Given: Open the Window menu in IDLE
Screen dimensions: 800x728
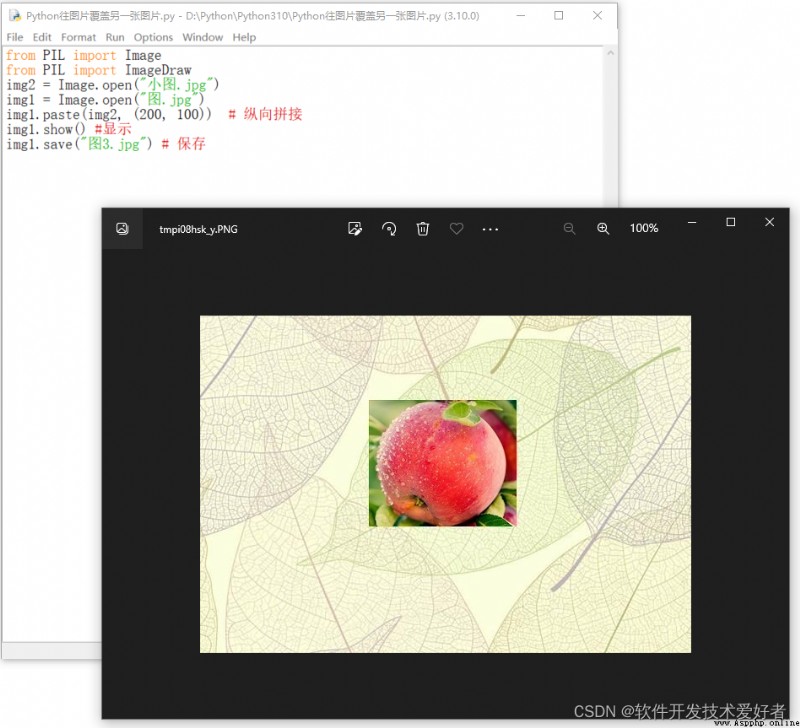Looking at the screenshot, I should pos(203,37).
